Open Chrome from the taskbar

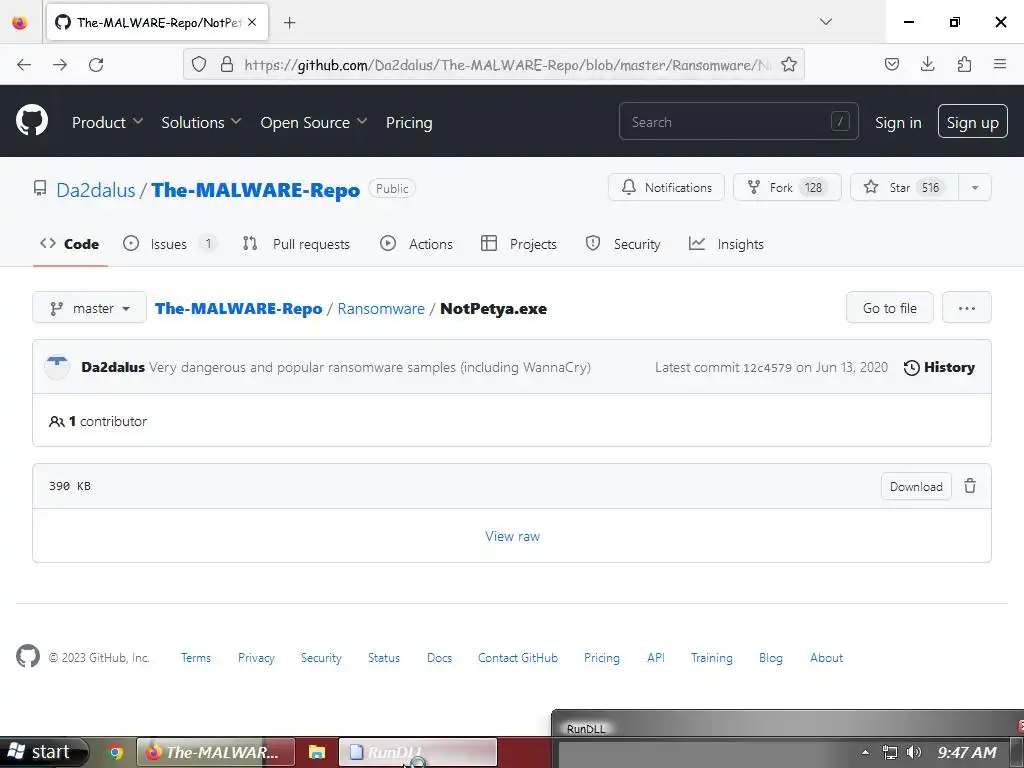point(116,752)
